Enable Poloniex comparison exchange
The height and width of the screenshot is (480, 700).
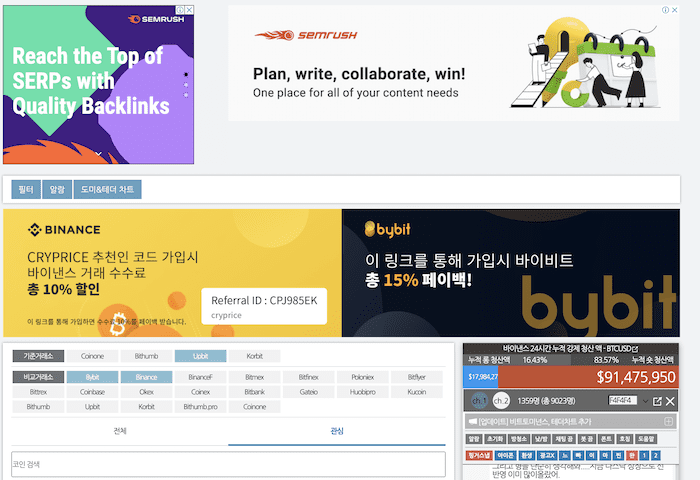click(x=362, y=377)
